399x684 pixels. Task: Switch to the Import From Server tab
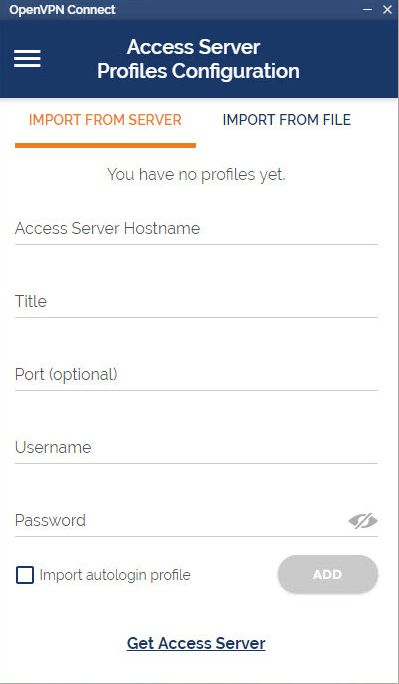pyautogui.click(x=105, y=120)
